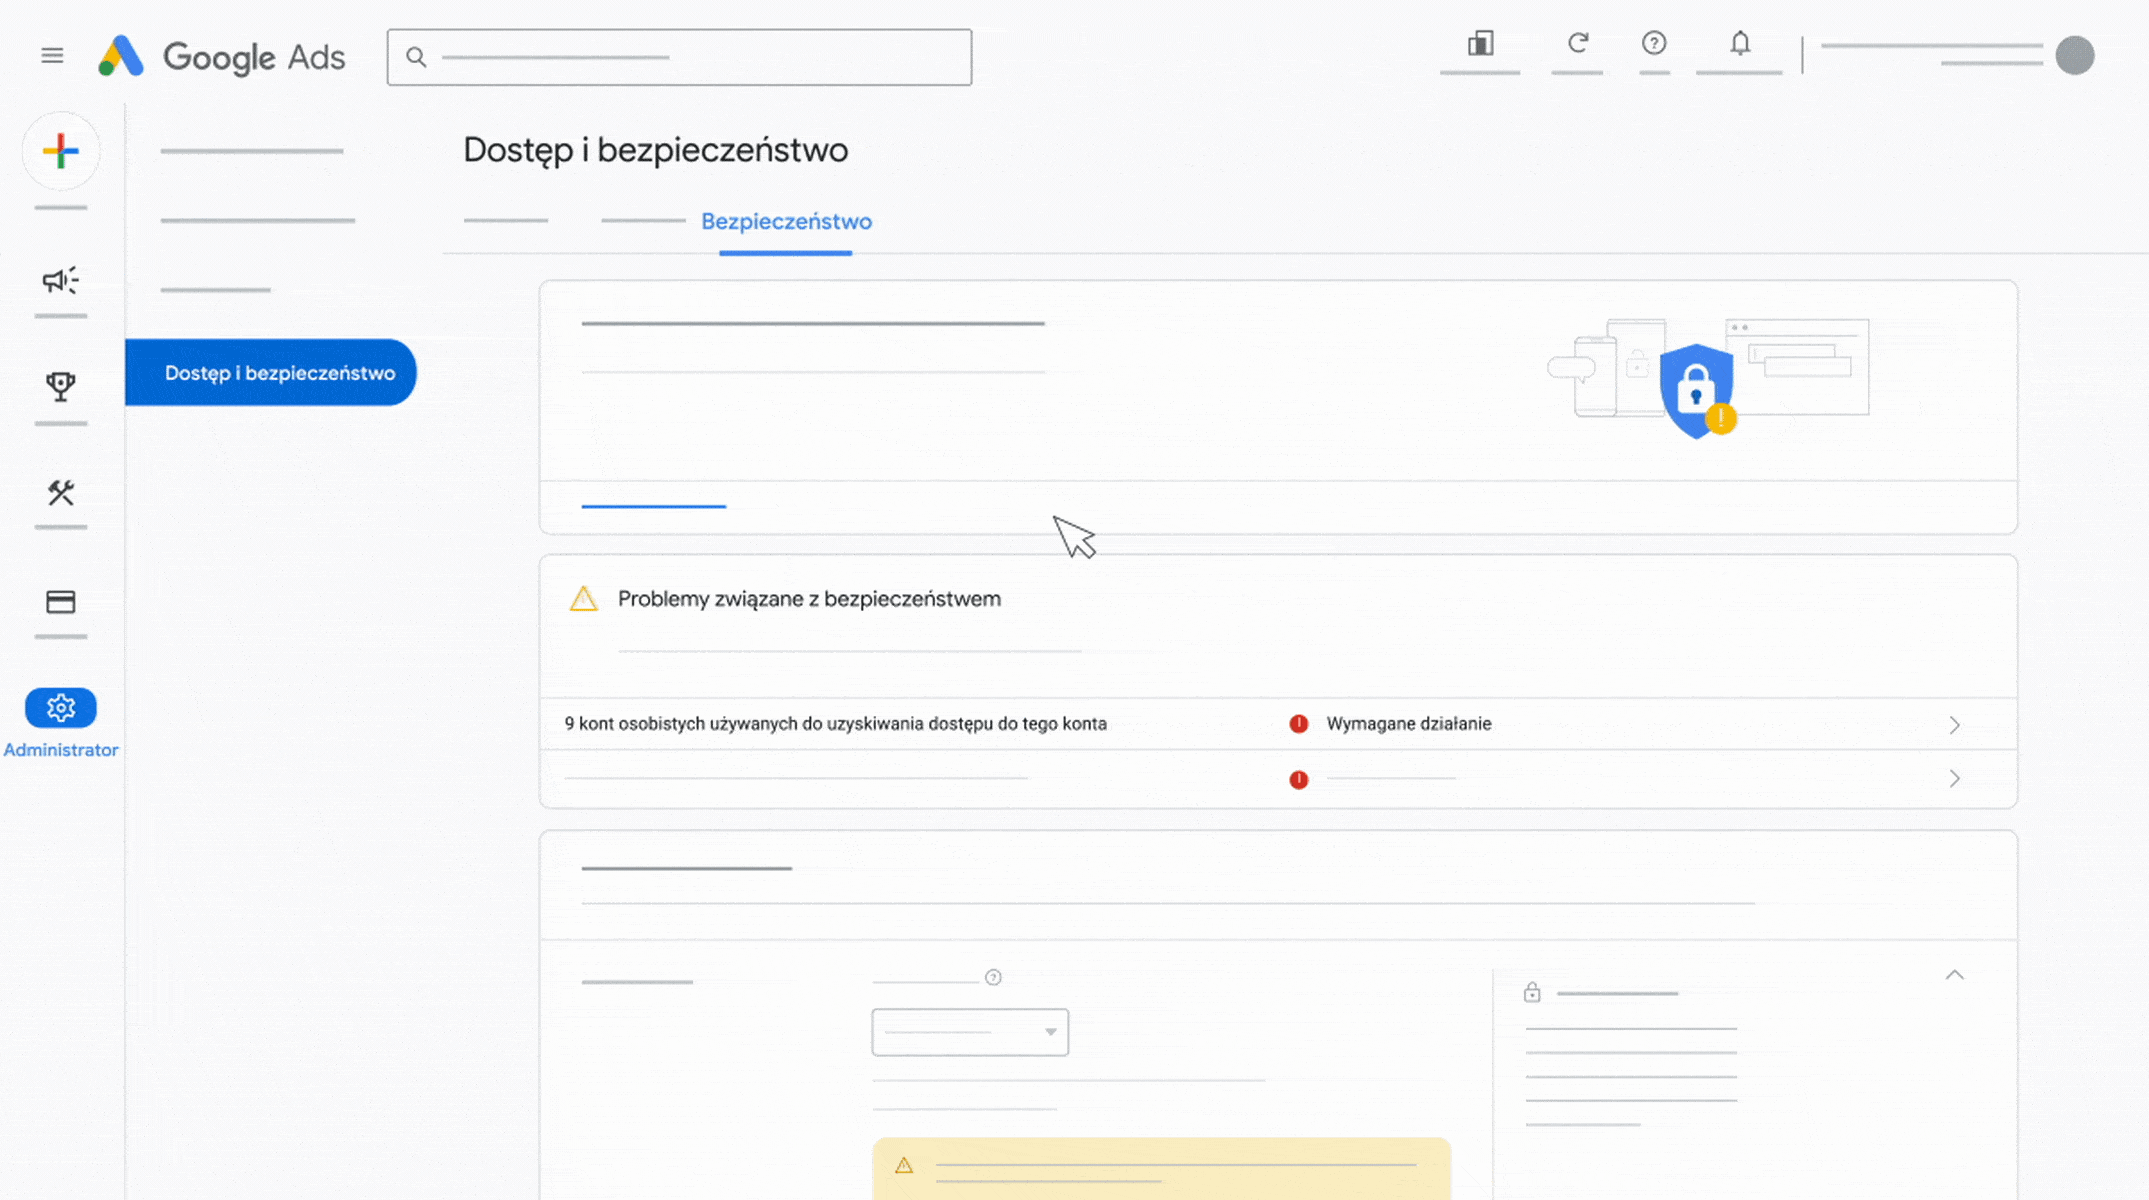Screen dimensions: 2149x1200
Task: Click the search input field
Action: click(x=680, y=57)
